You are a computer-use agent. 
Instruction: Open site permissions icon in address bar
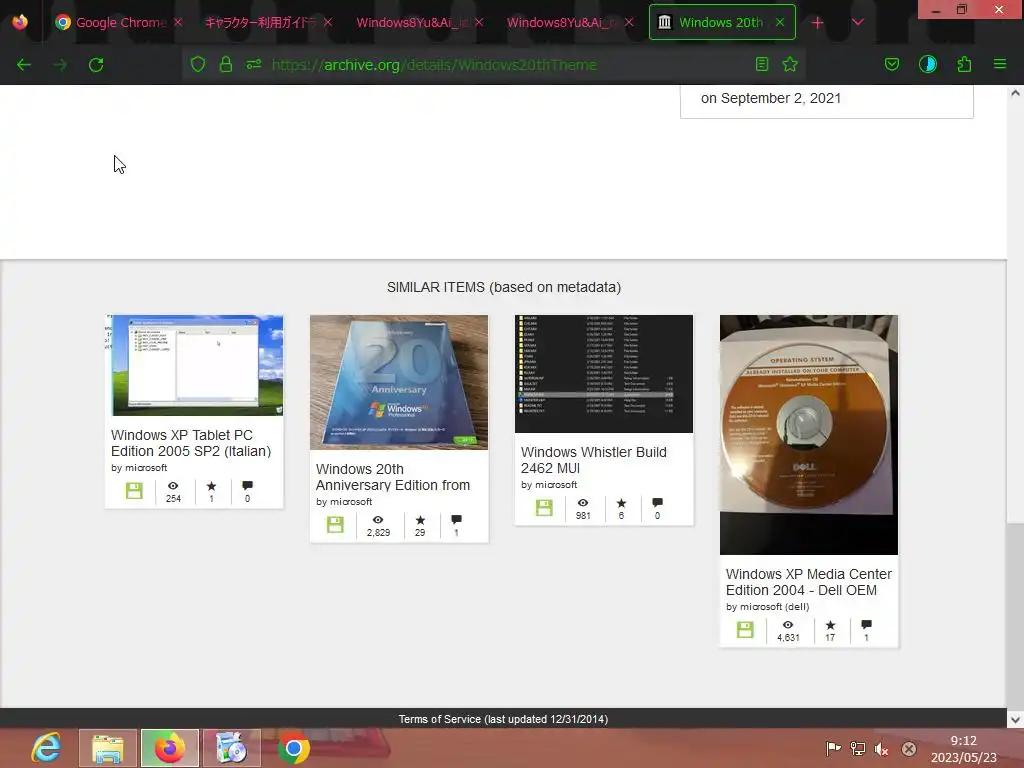(x=253, y=64)
